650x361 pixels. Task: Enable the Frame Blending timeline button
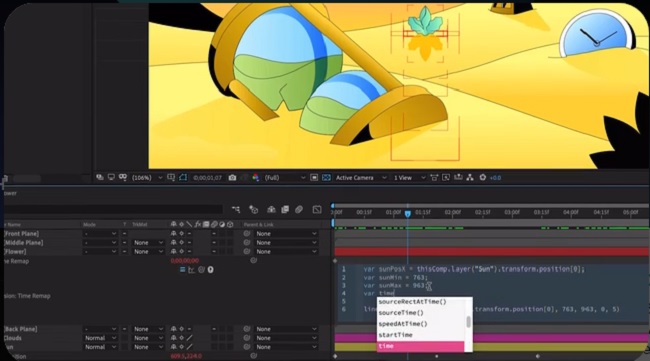tap(285, 210)
